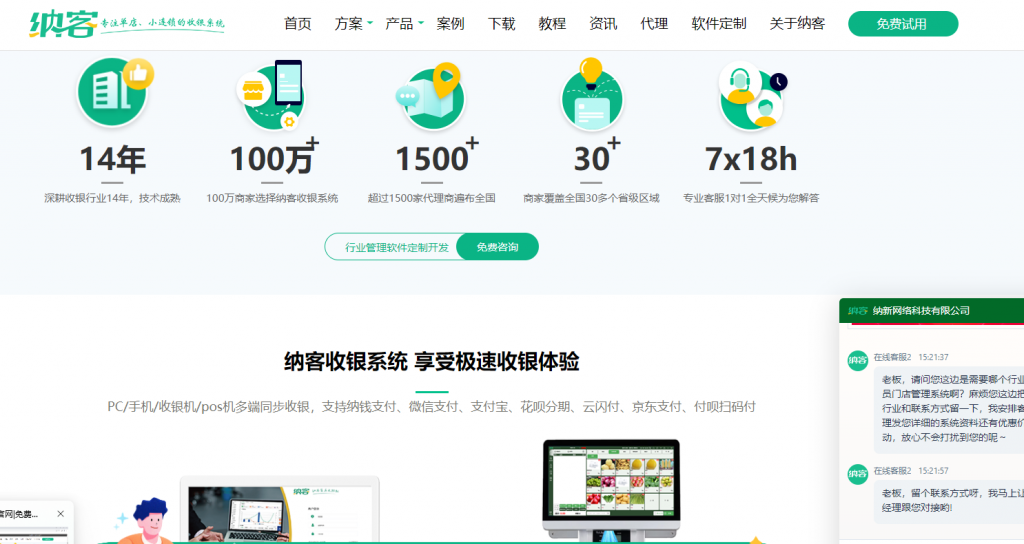Click the 100万 statistic text
Viewport: 1024px width, 544px height.
click(274, 157)
